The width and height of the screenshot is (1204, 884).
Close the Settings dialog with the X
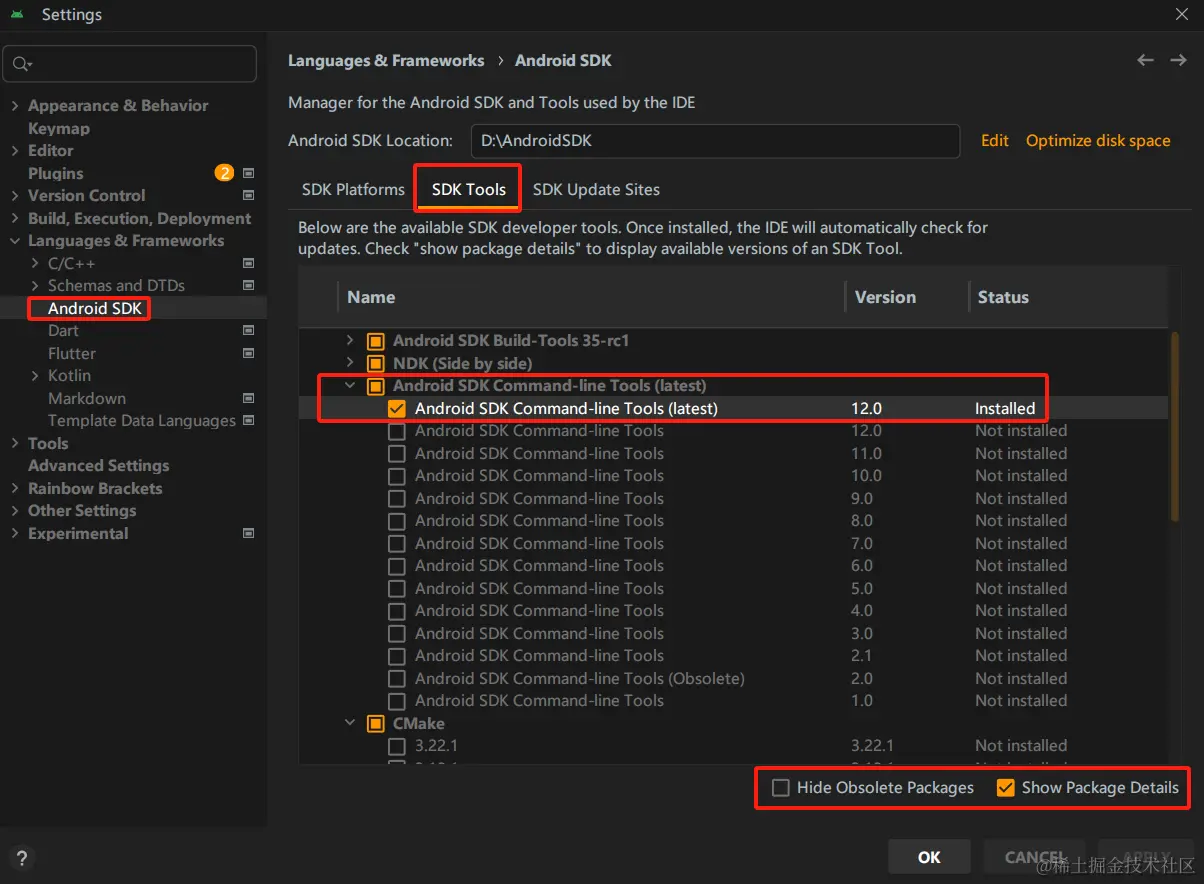pos(1181,14)
